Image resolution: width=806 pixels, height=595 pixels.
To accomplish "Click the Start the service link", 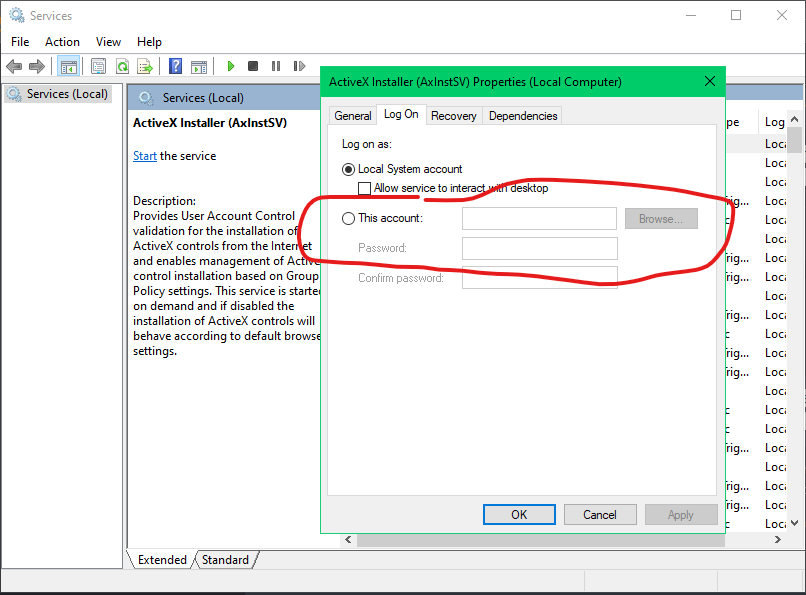I will (145, 156).
